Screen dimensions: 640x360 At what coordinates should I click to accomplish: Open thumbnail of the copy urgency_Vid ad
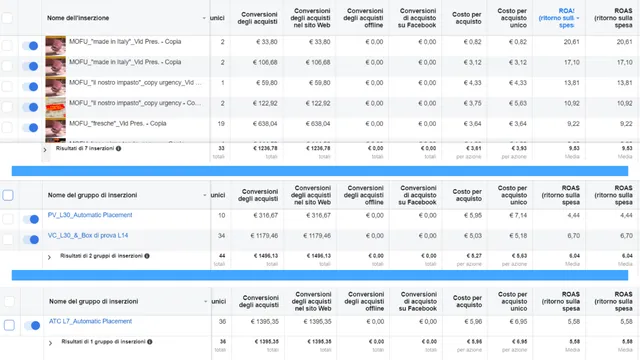click(56, 87)
